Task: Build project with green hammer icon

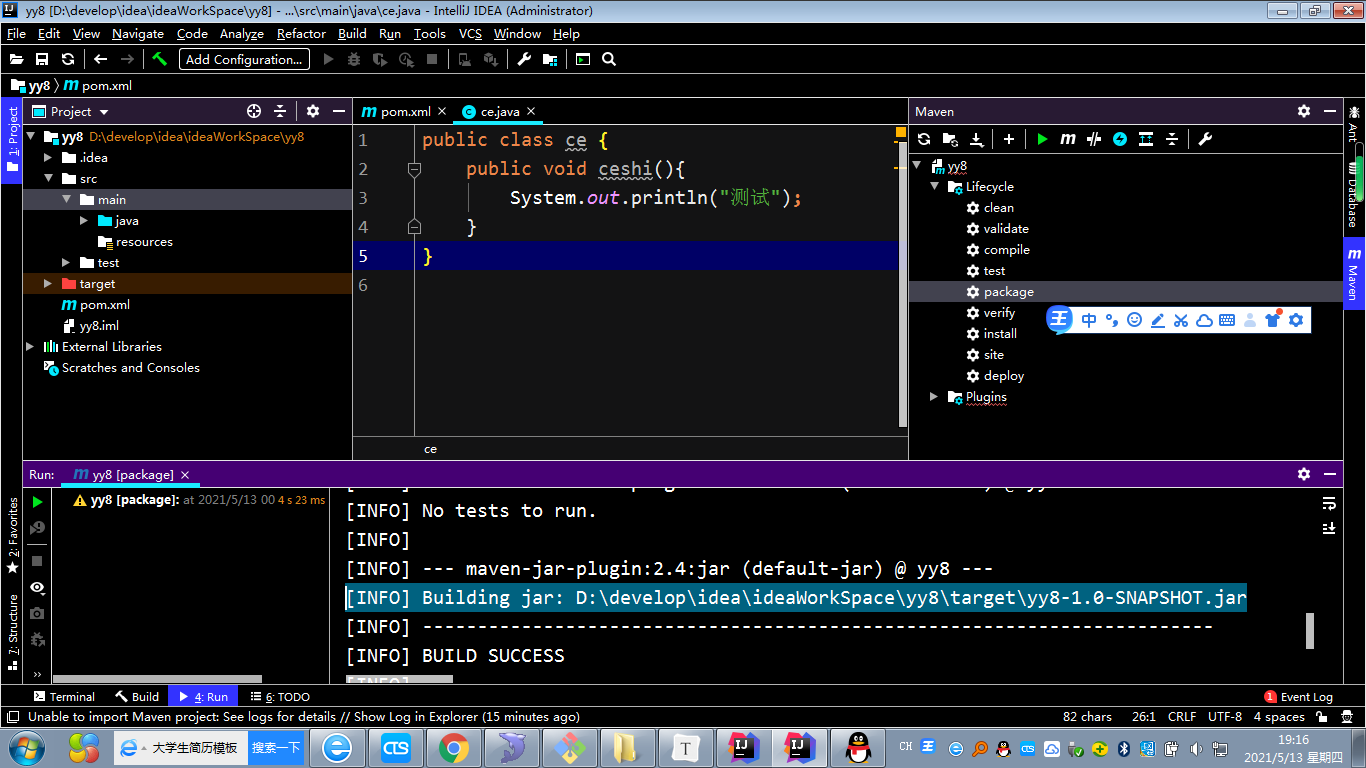Action: (159, 59)
